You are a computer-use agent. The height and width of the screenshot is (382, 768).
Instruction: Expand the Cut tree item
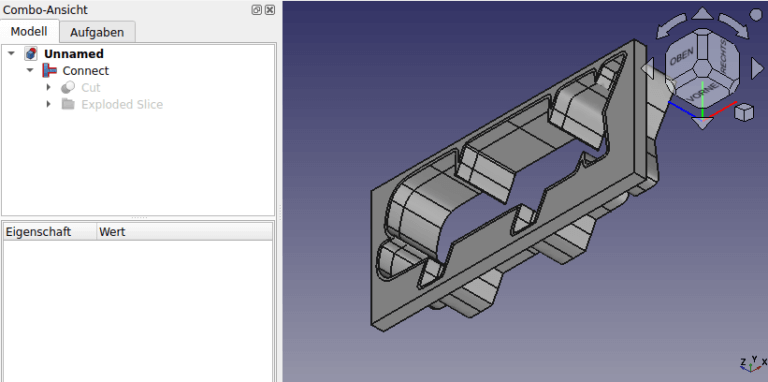48,88
